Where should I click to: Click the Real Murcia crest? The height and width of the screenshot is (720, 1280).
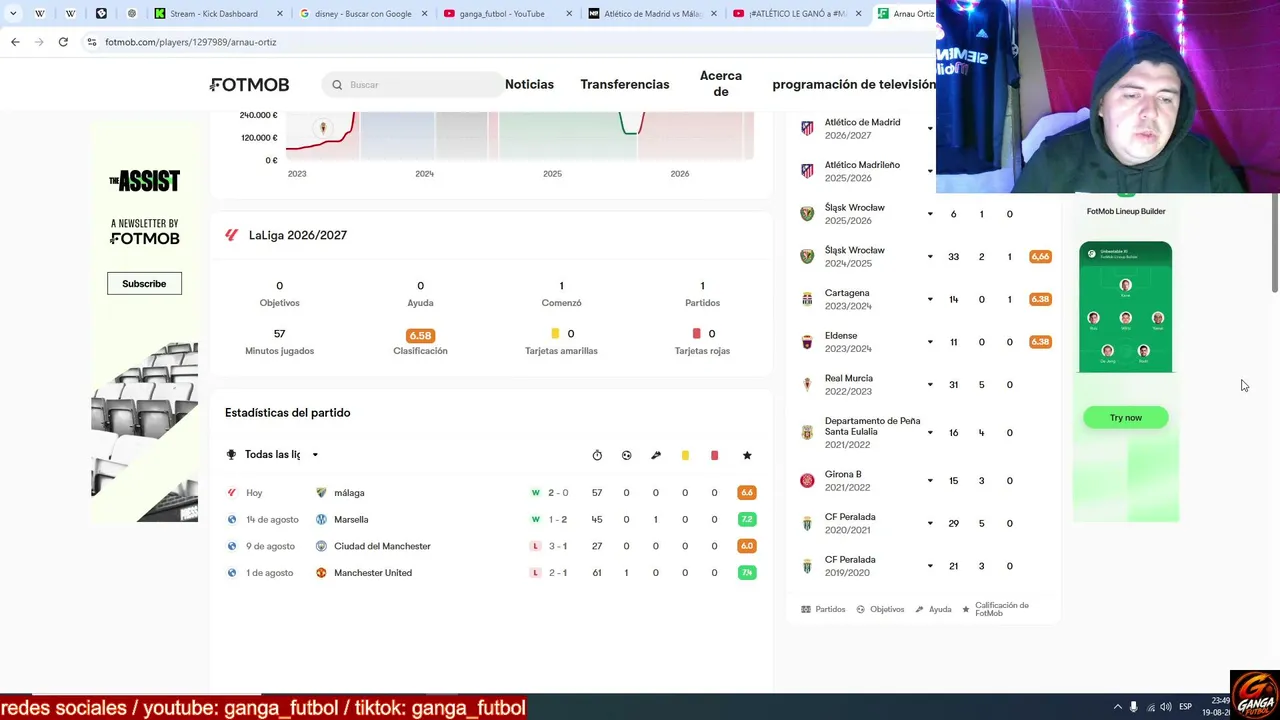coord(807,385)
